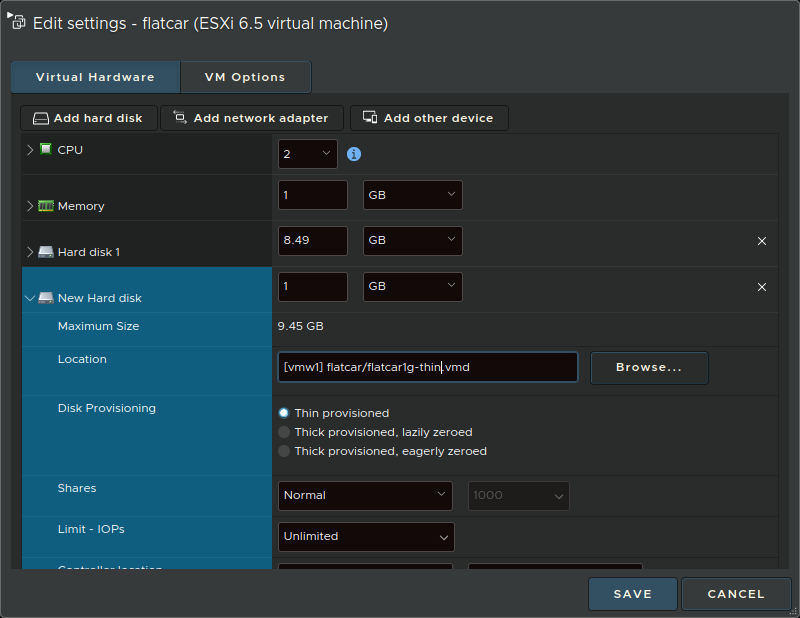Click the Location path text field
The width and height of the screenshot is (800, 618).
pyautogui.click(x=428, y=367)
